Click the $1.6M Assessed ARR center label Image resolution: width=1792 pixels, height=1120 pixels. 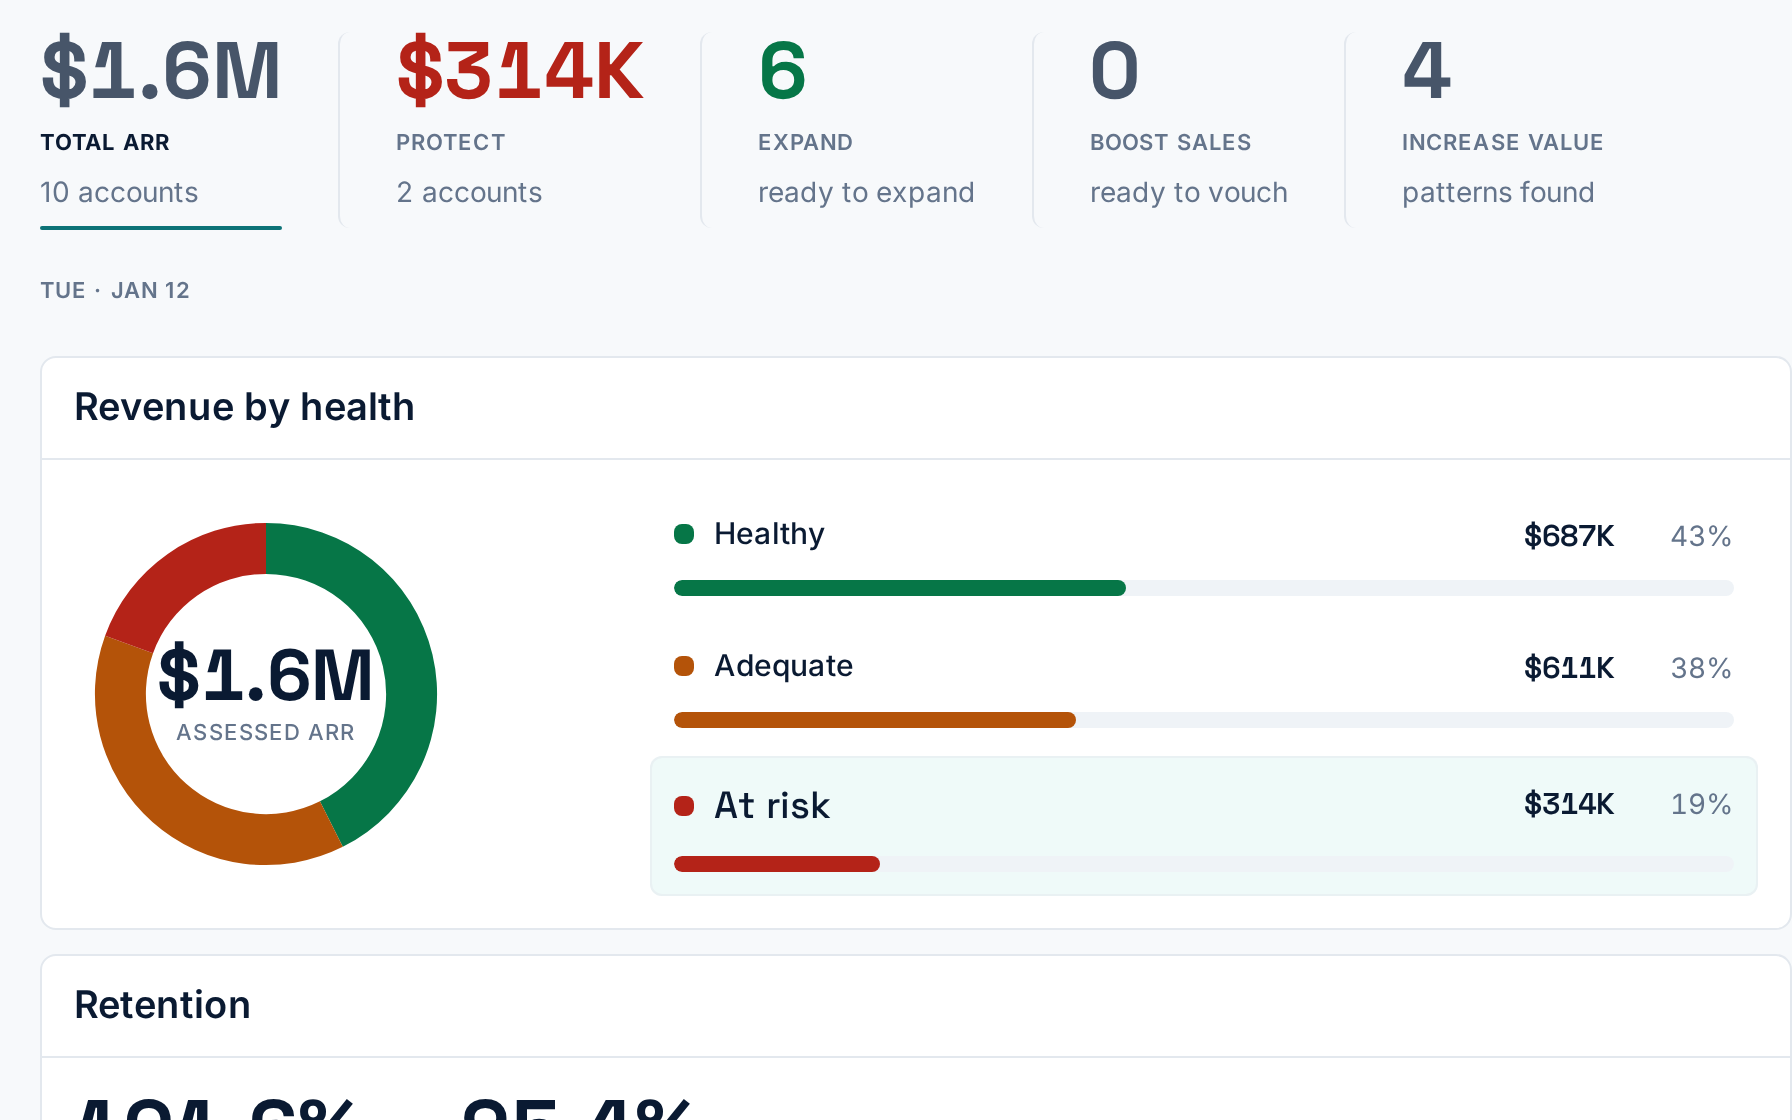[266, 692]
